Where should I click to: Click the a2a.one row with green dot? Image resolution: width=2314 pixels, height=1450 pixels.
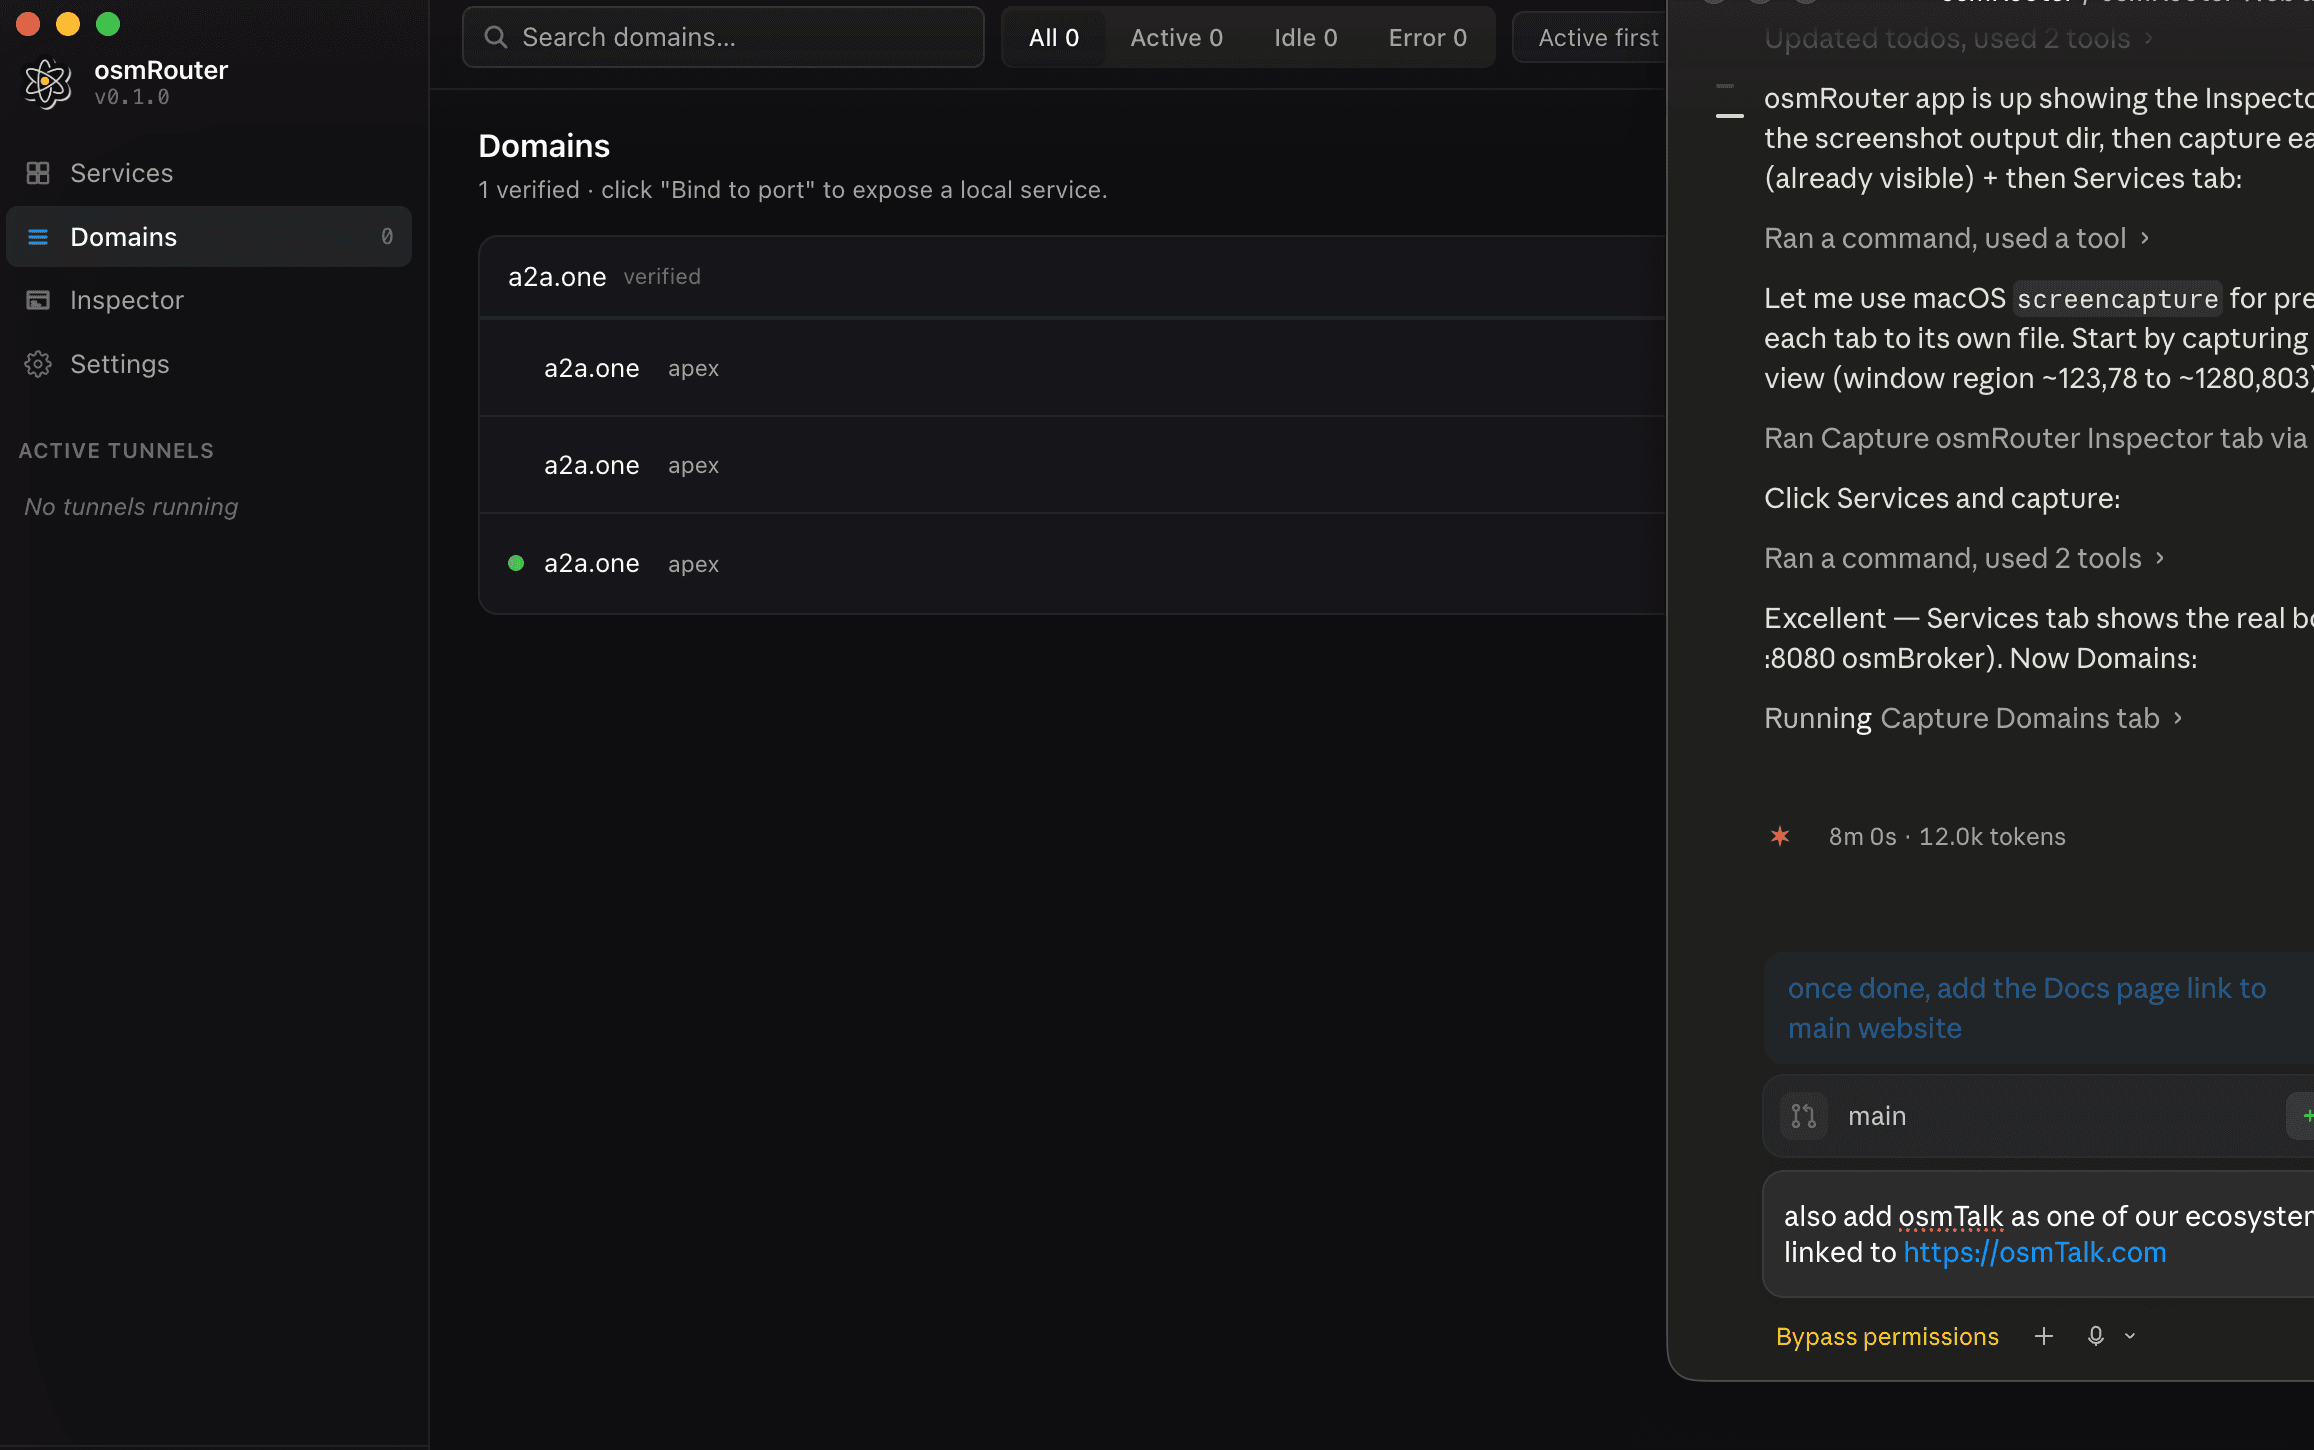tap(1072, 563)
